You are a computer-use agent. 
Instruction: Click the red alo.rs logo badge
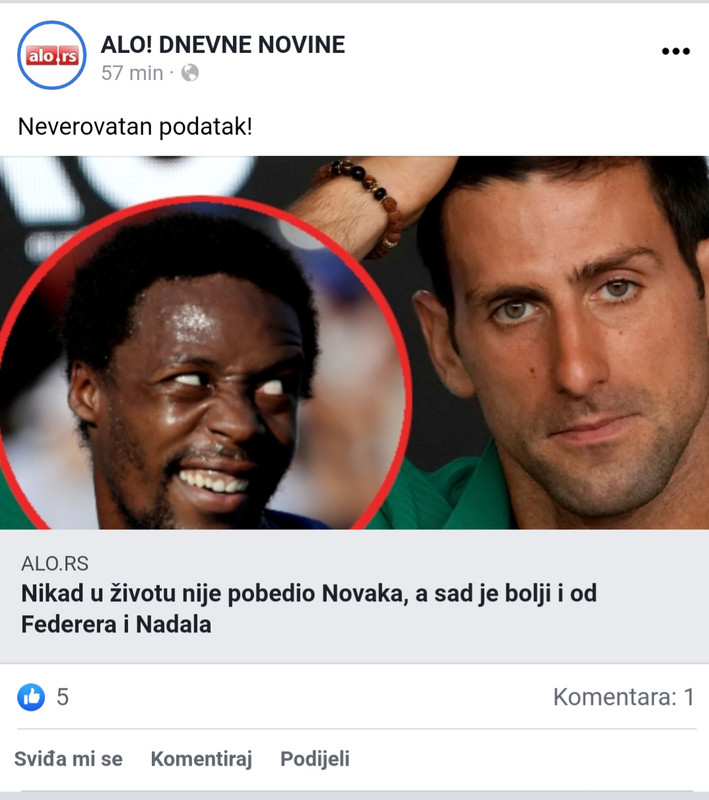[53, 56]
